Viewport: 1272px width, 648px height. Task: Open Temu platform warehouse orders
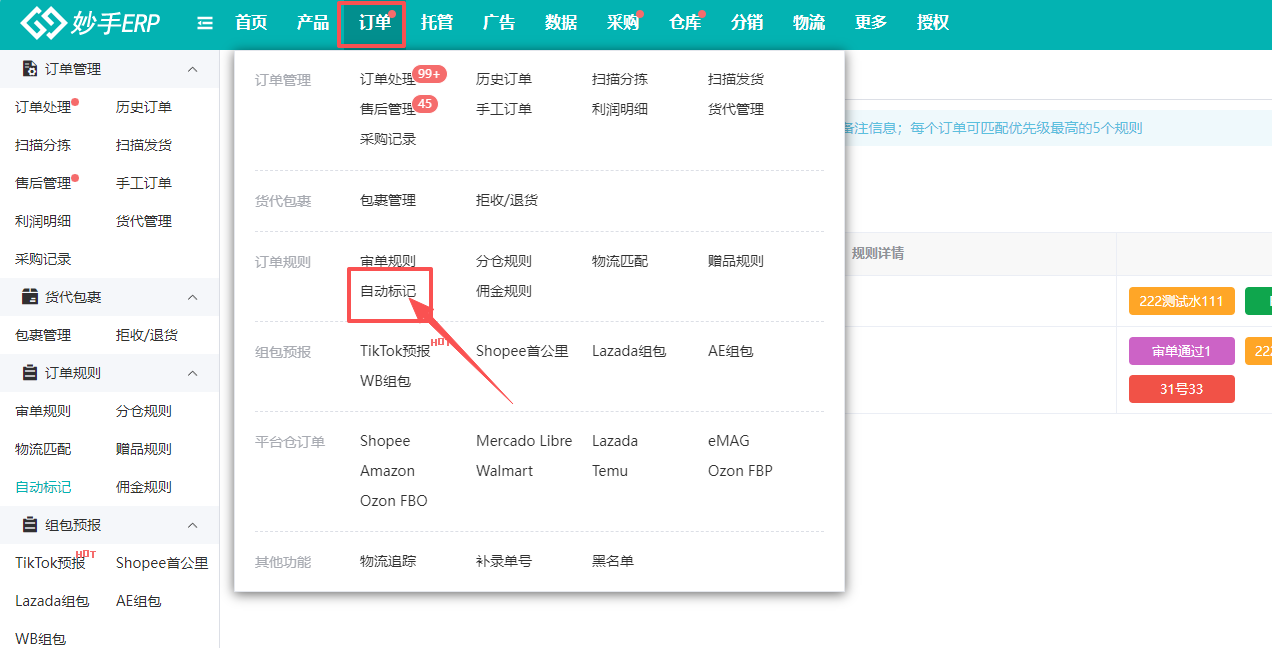click(x=610, y=471)
